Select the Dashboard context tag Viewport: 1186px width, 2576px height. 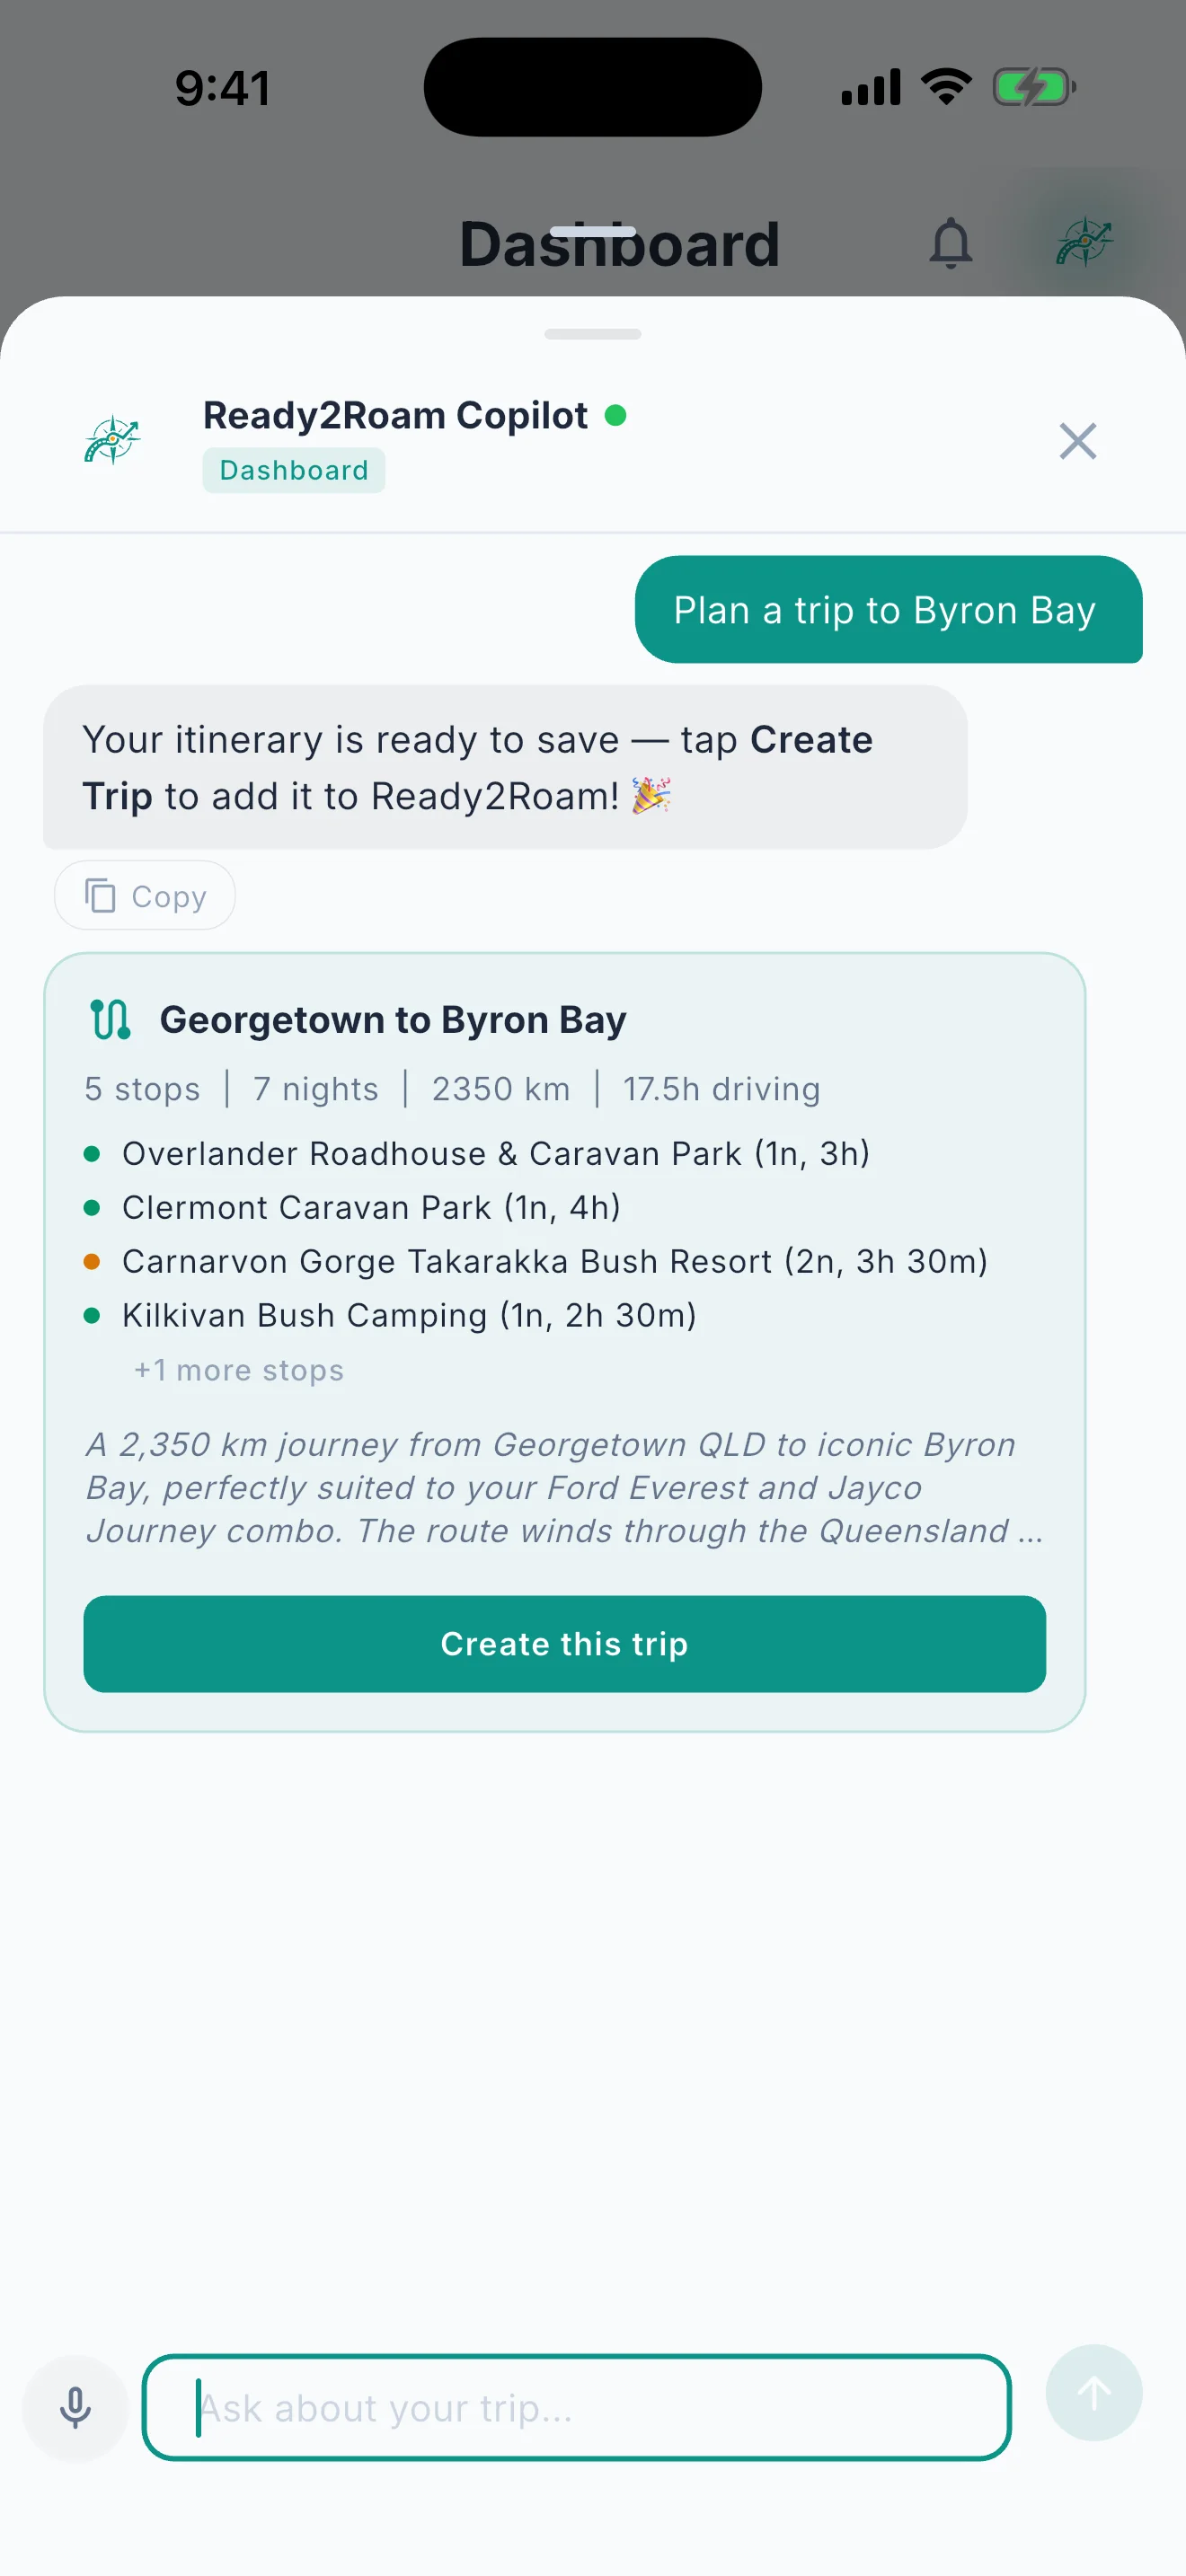coord(294,470)
